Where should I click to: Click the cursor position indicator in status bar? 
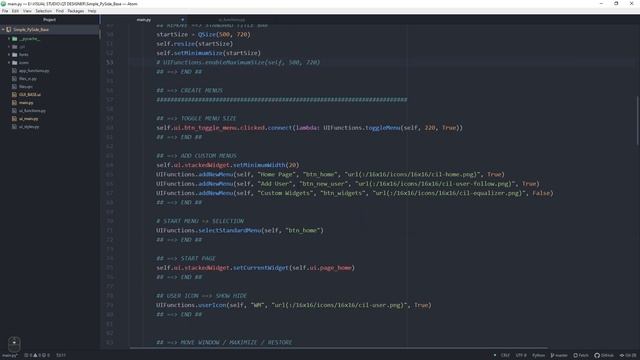(x=61, y=356)
